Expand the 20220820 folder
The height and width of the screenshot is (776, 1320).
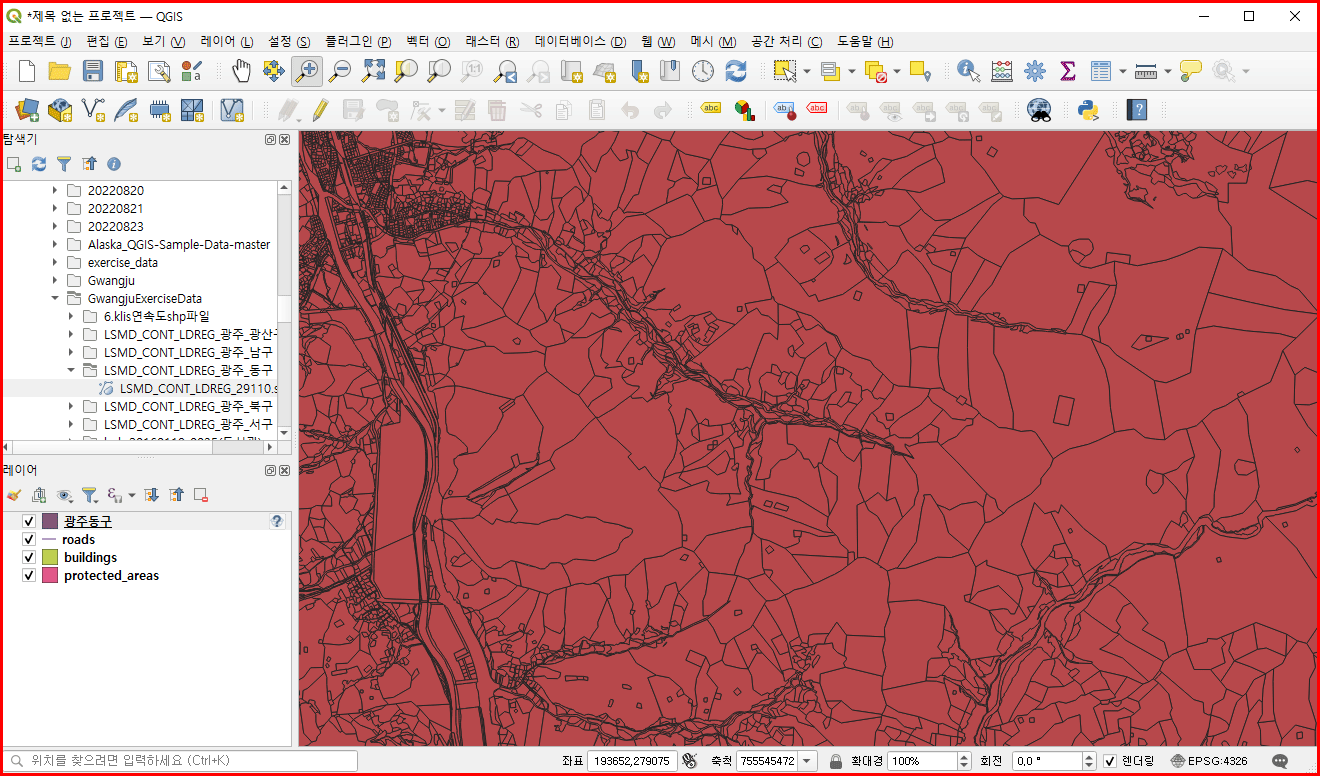(55, 190)
